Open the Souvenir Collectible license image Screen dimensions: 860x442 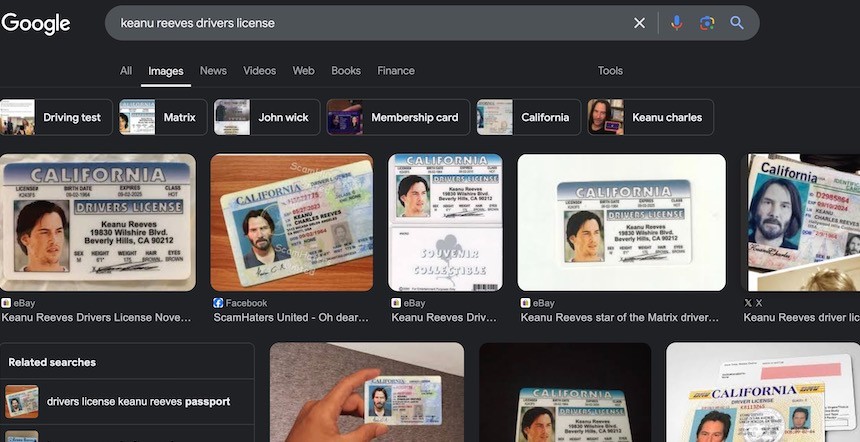(445, 222)
